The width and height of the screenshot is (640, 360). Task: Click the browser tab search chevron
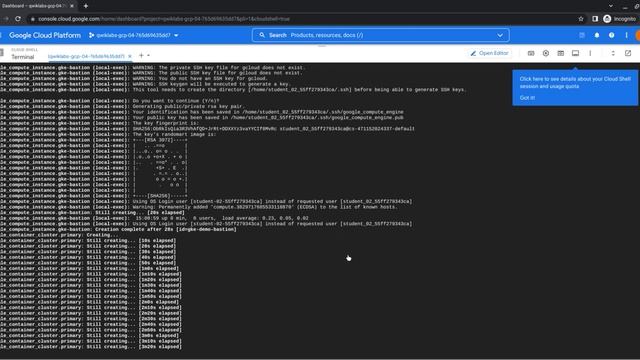click(611, 6)
